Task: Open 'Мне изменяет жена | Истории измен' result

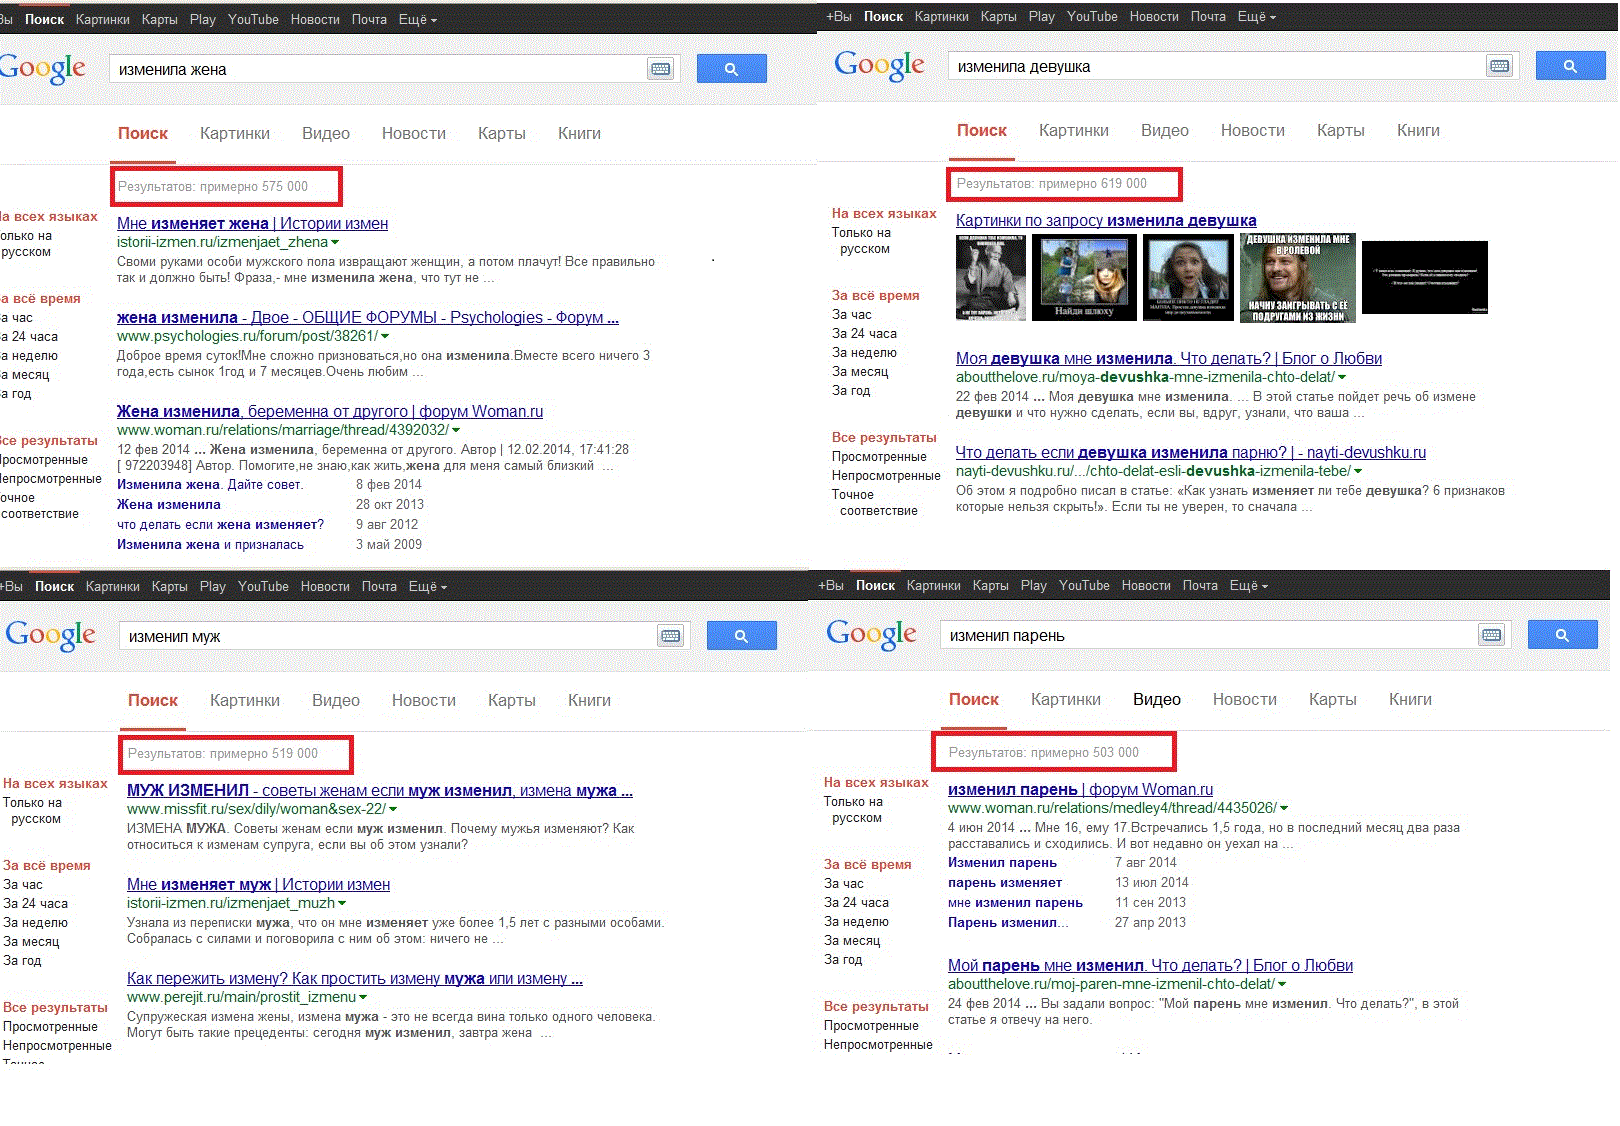Action: click(x=252, y=223)
